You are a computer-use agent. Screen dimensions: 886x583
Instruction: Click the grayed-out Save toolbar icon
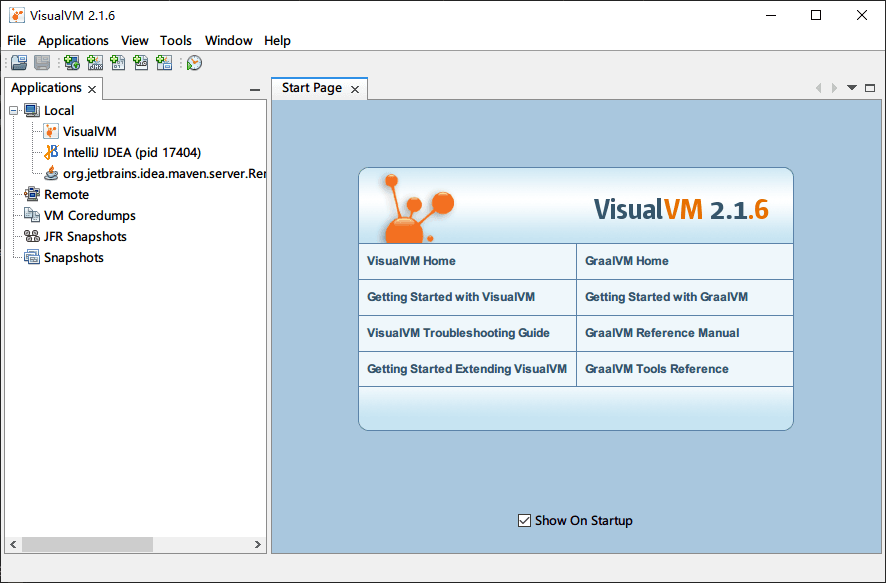coord(42,63)
